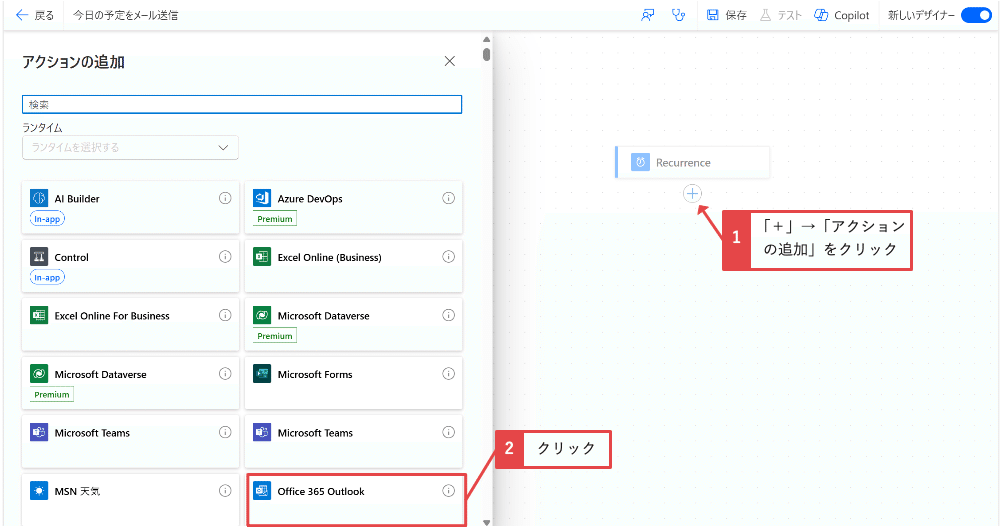Select the Recurrence trigger card on canvas

pos(693,162)
